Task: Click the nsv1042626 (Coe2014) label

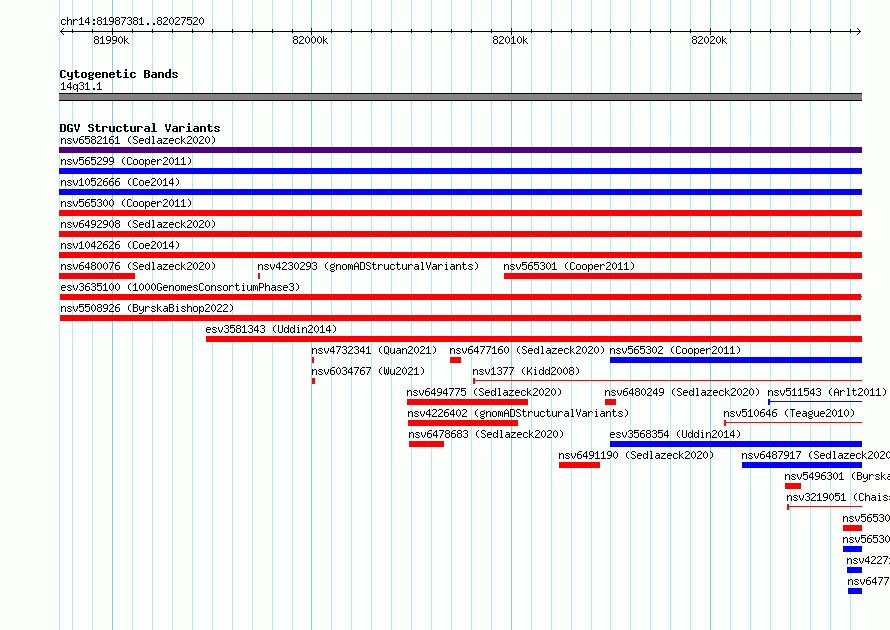Action: pos(120,245)
